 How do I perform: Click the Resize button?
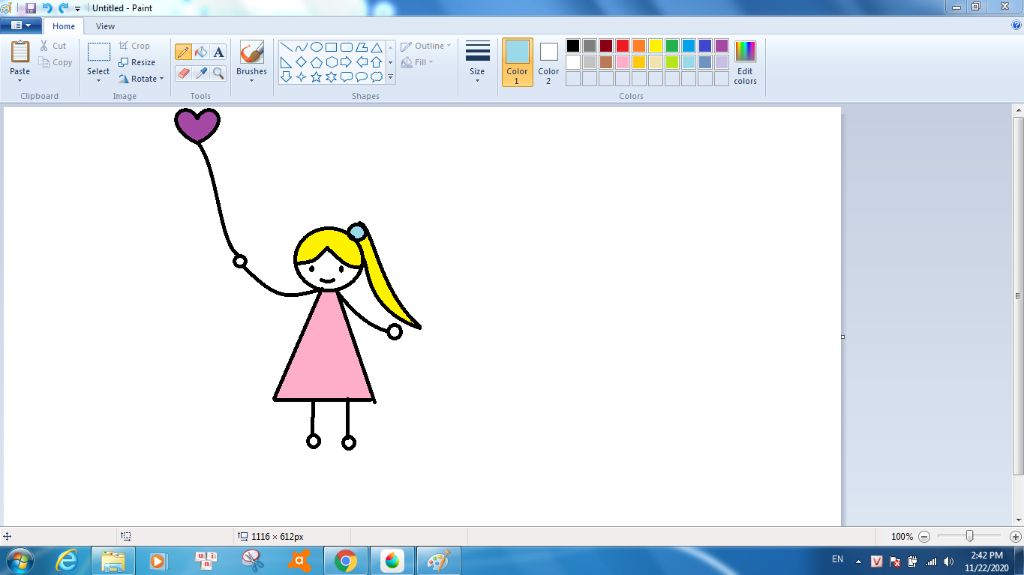coord(137,62)
